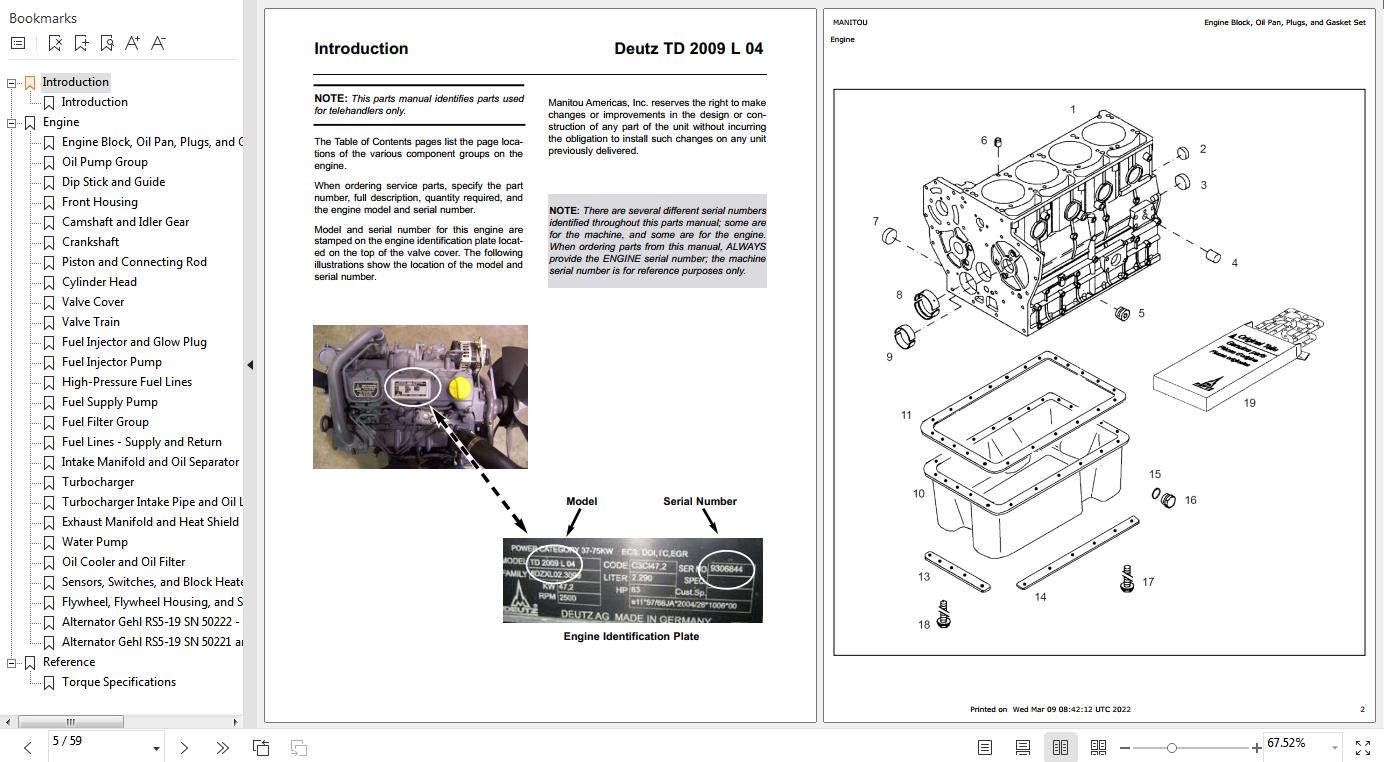Switch to single page view
The width and height of the screenshot is (1384, 762).
point(985,747)
